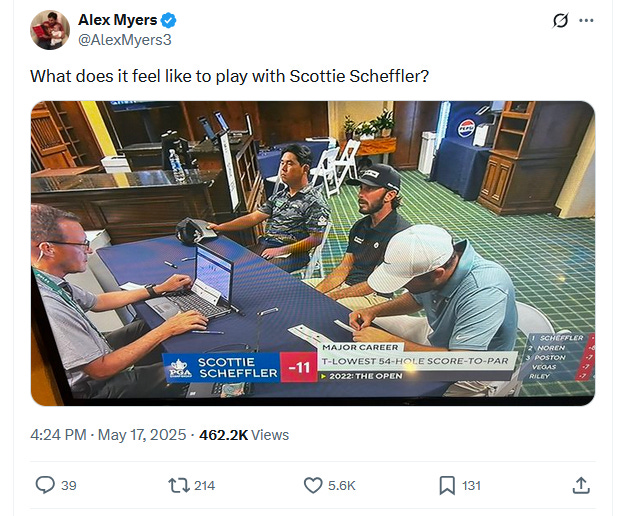619x516 pixels.
Task: Click the repost arrows icon
Action: (x=179, y=485)
